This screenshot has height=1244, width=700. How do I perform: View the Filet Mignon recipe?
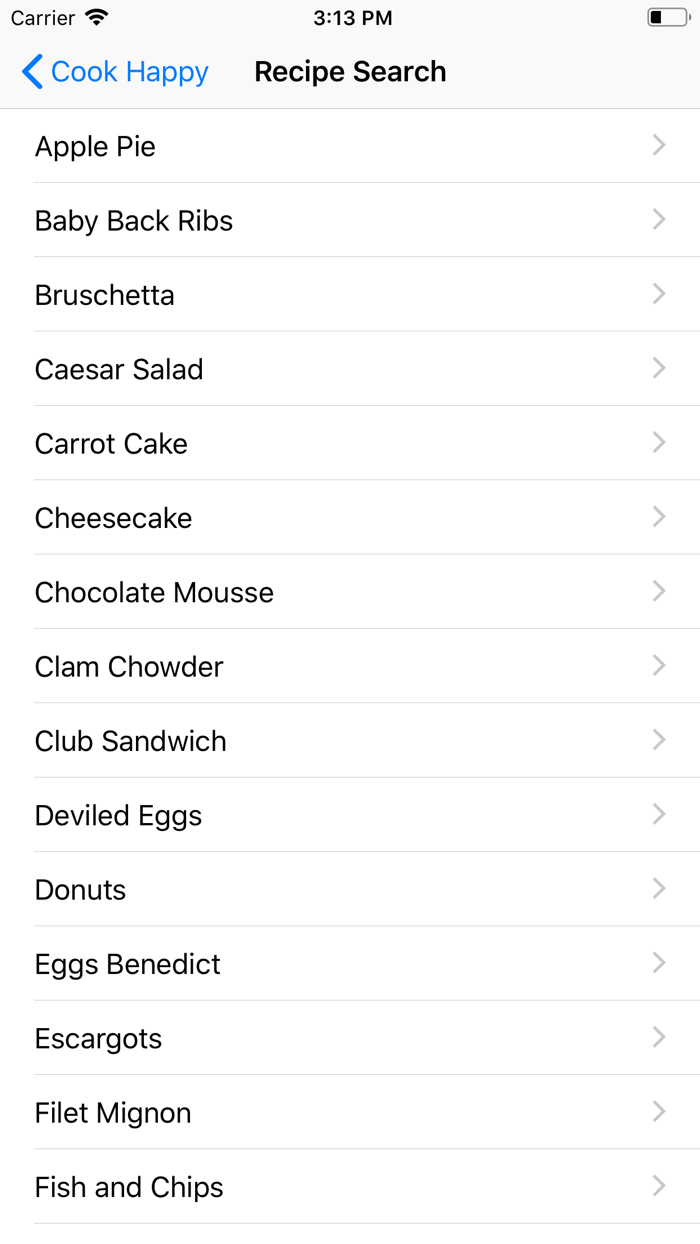tap(113, 1112)
